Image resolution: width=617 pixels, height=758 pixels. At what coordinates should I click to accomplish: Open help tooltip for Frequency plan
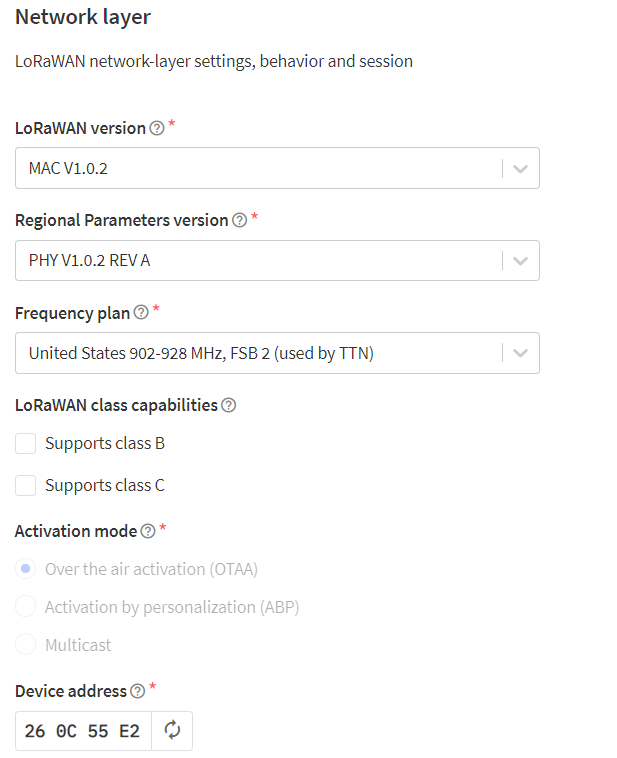click(141, 313)
